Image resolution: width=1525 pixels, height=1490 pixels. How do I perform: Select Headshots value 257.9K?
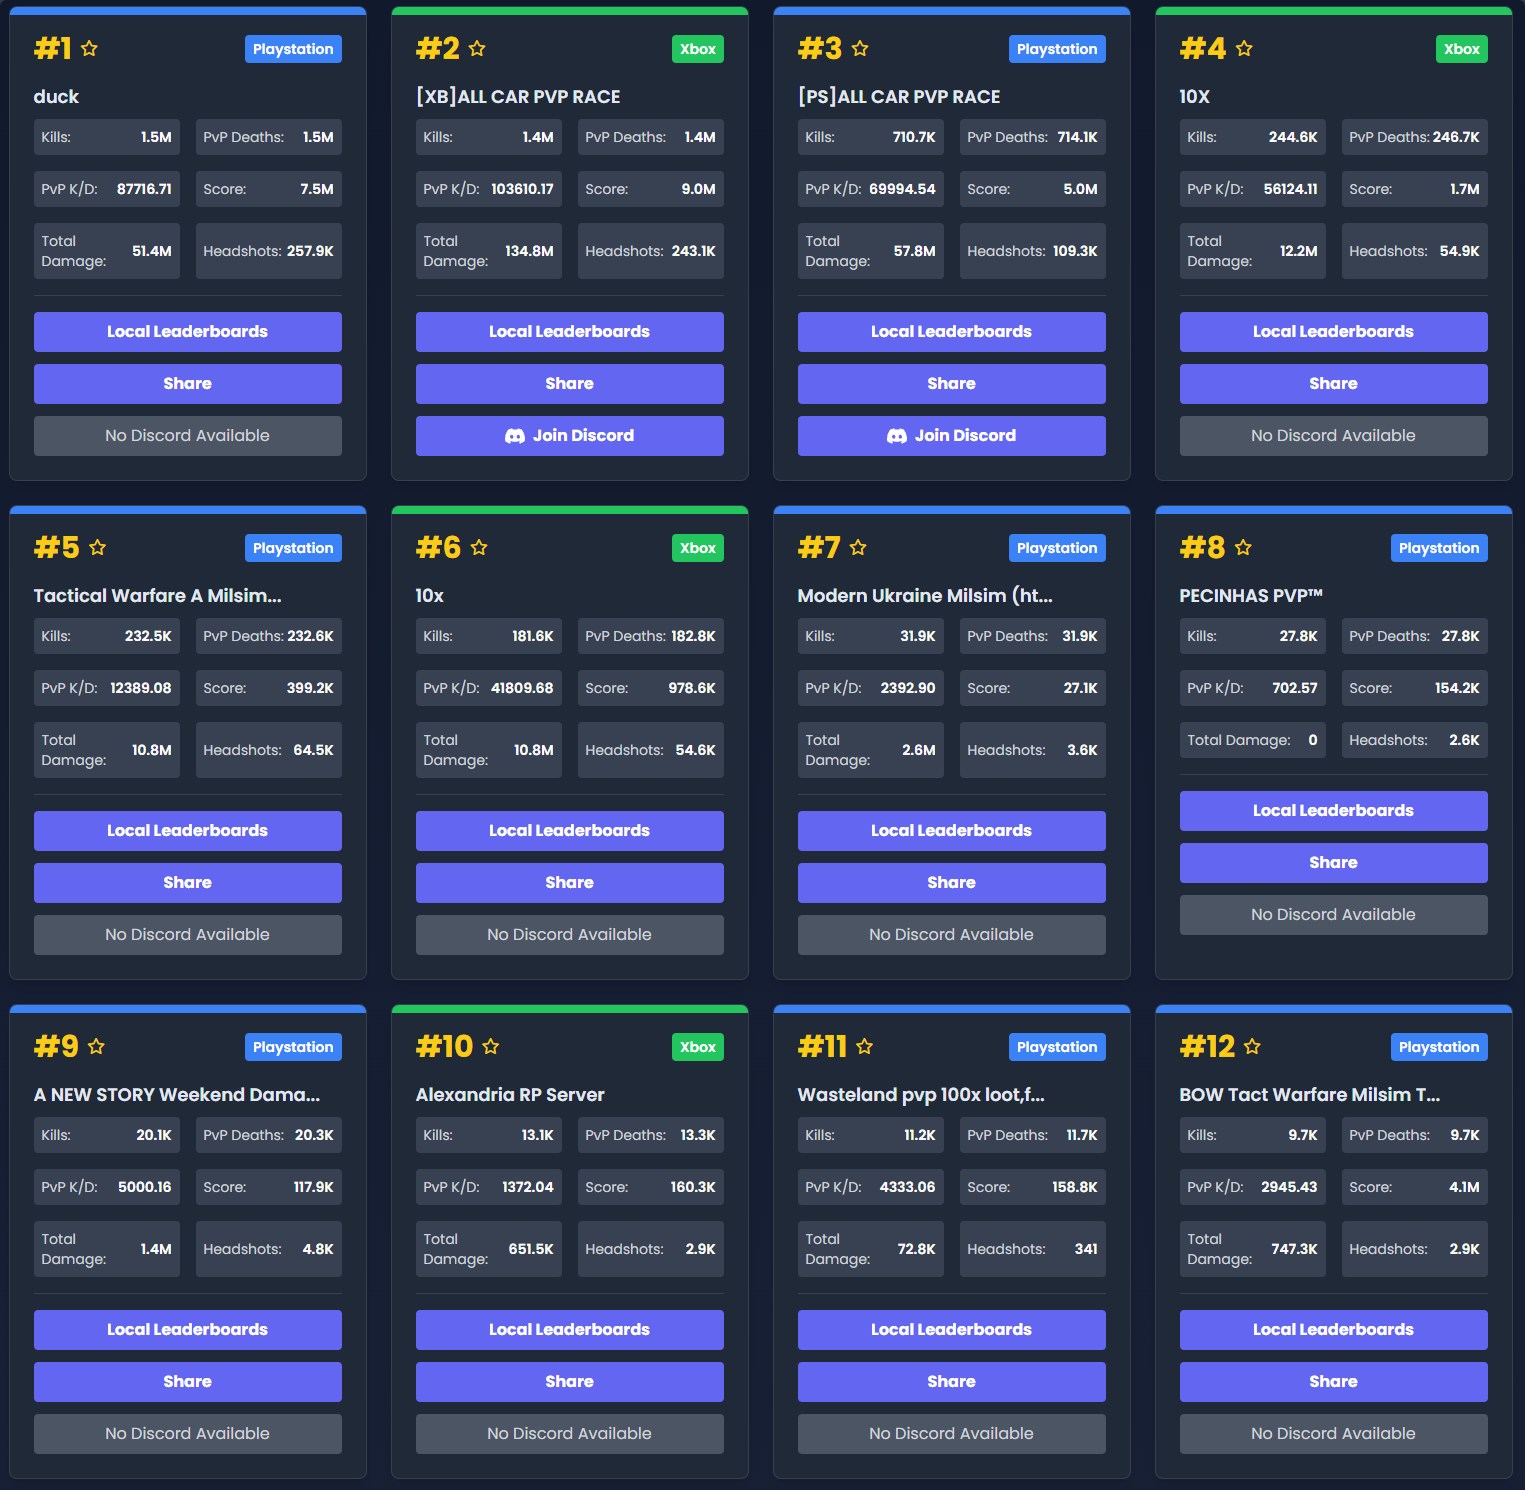point(310,251)
